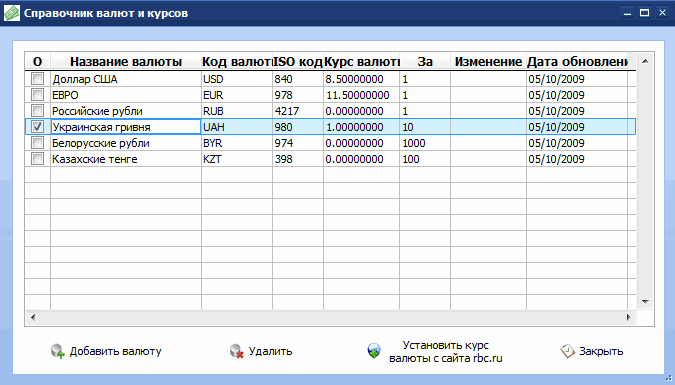This screenshot has width=675, height=385.
Task: Click the KZT code cell
Action: coord(237,159)
